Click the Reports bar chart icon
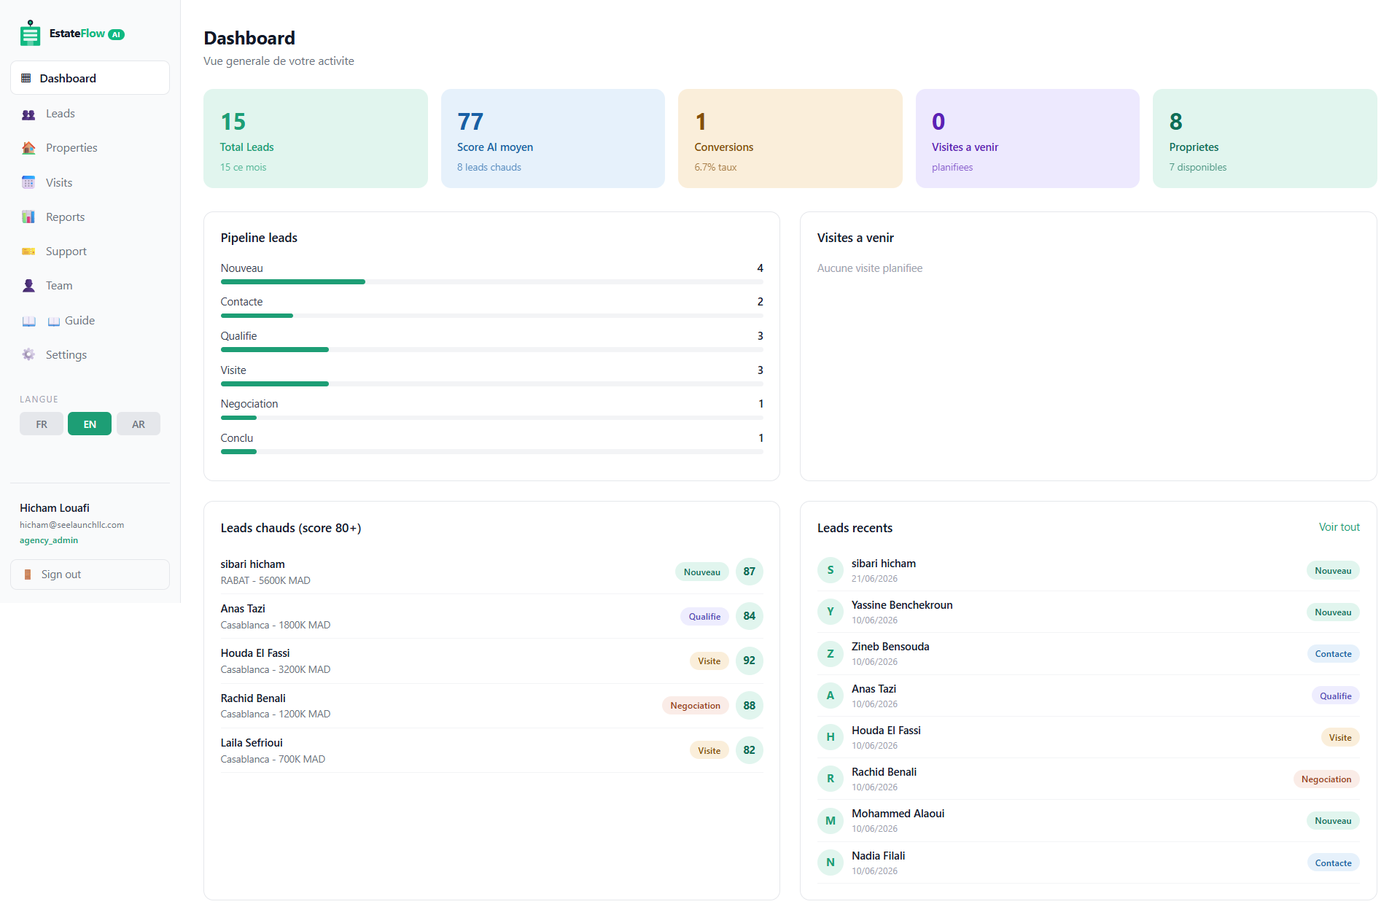Image resolution: width=1400 pixels, height=923 pixels. pos(28,217)
